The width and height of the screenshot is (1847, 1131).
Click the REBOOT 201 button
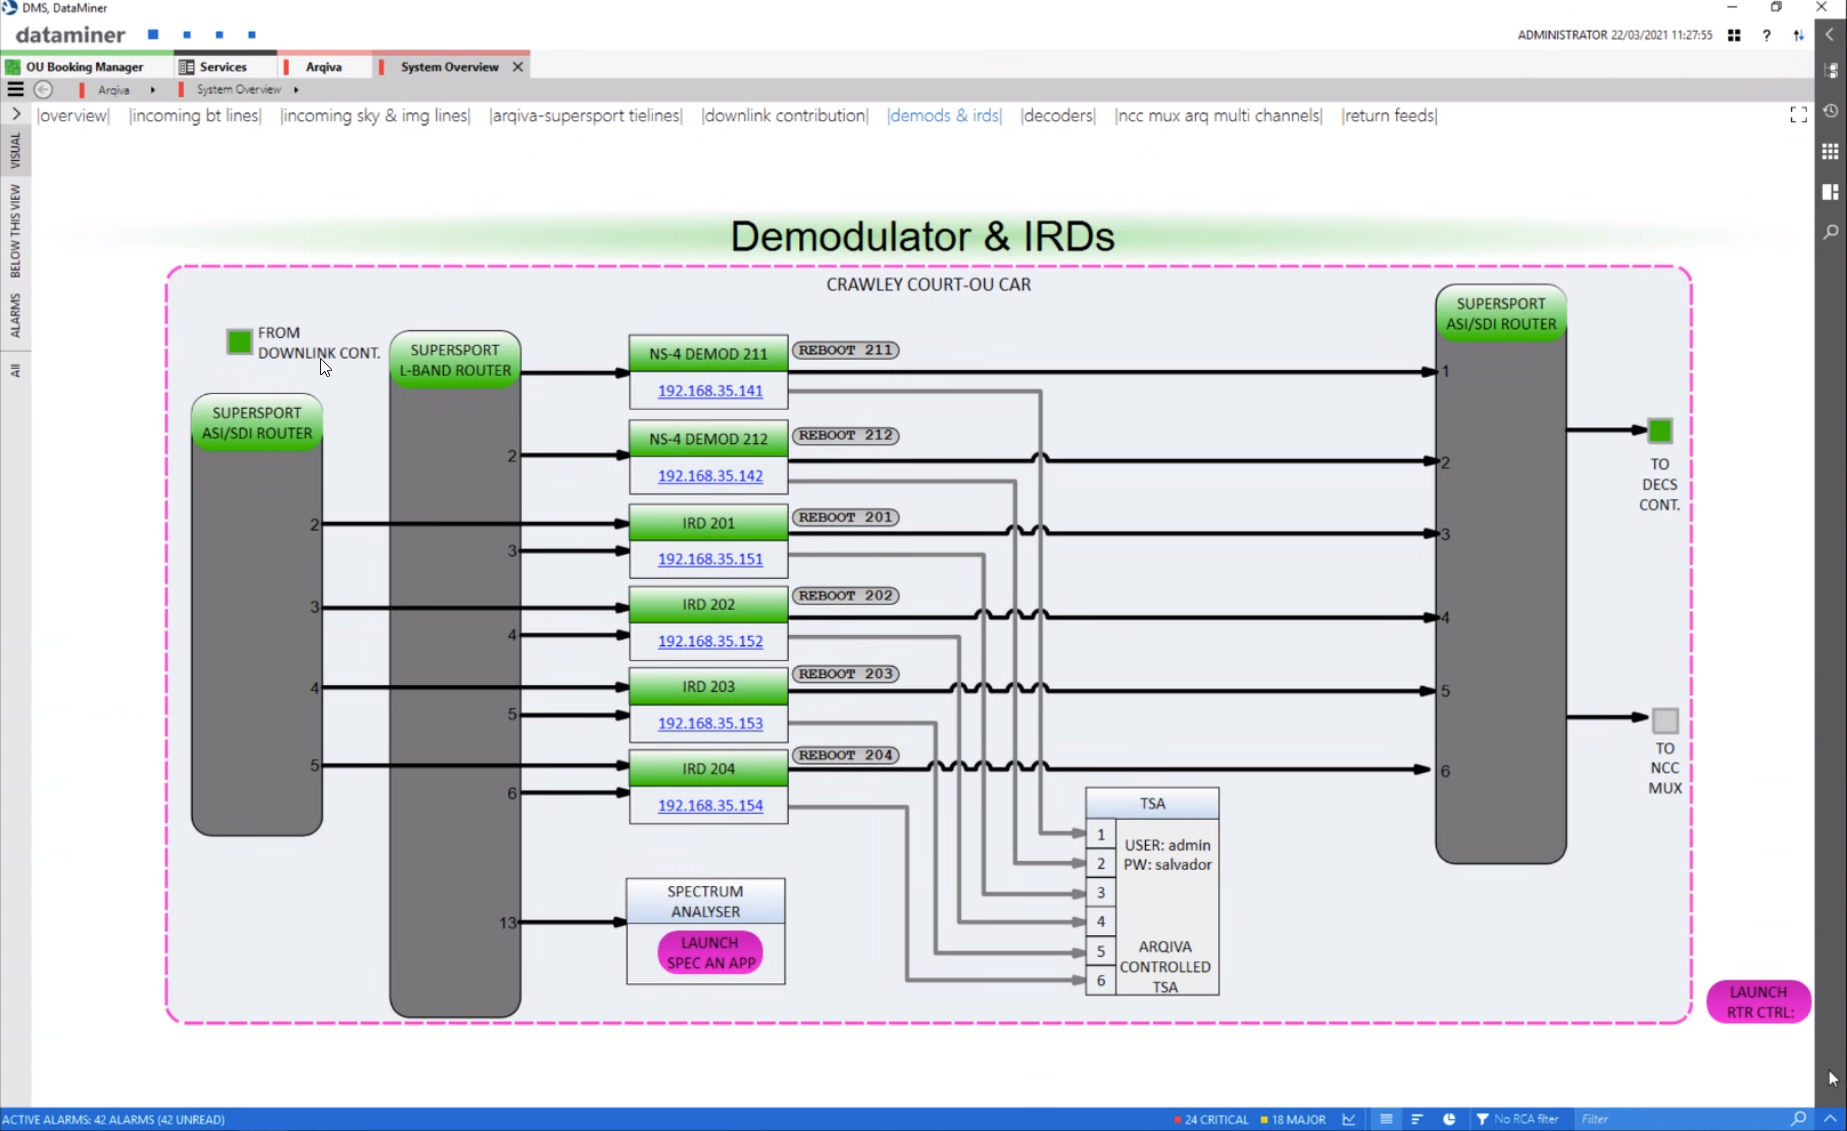[x=845, y=517]
